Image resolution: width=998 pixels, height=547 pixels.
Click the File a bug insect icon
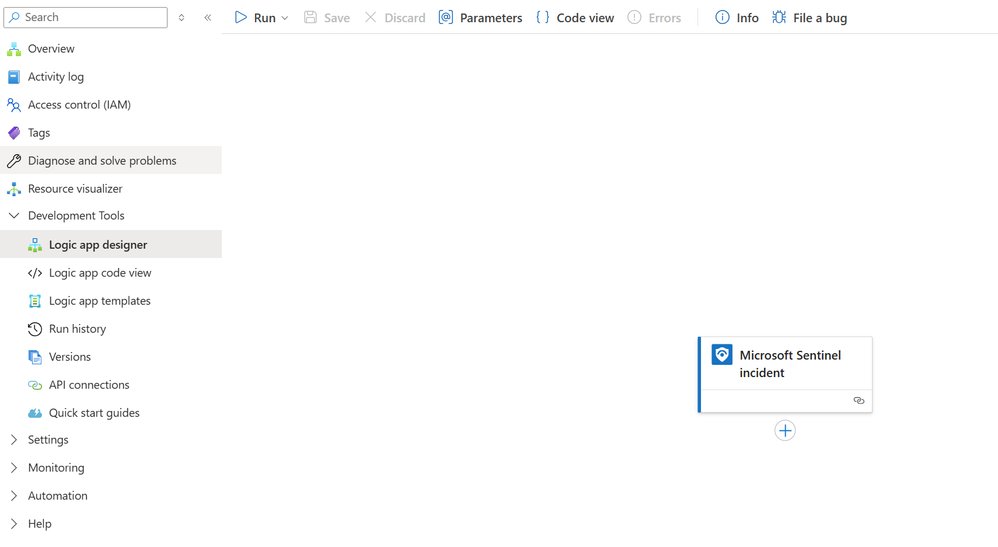point(779,17)
